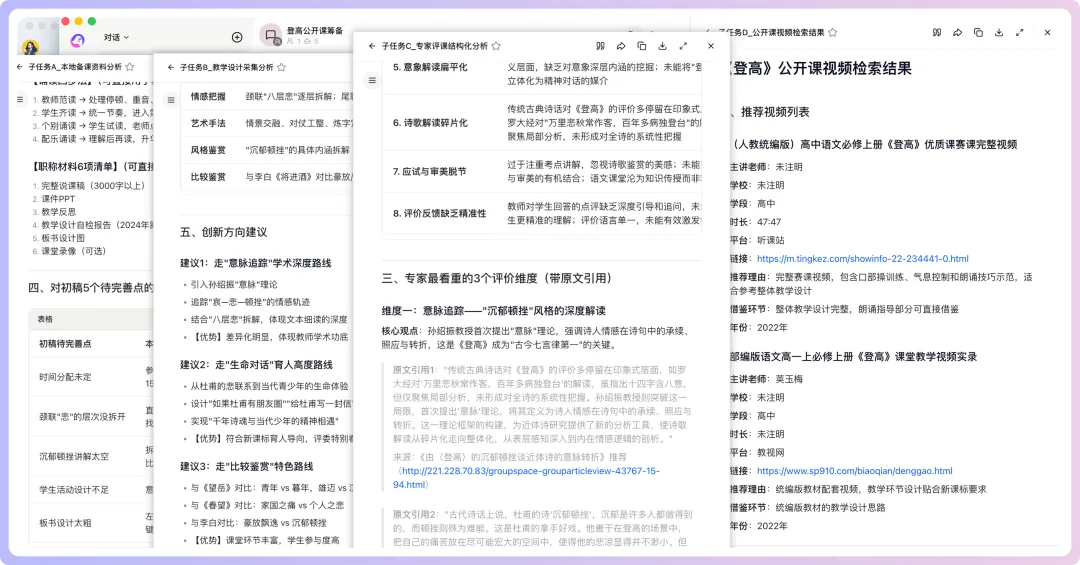Select the 时间分配未定 table cell
Viewport: 1080px width, 565px height.
tap(65, 378)
